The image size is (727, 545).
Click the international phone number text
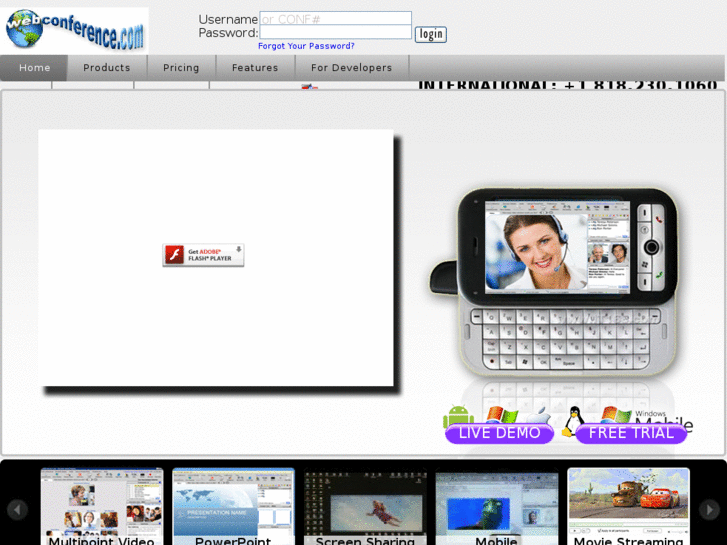click(568, 85)
